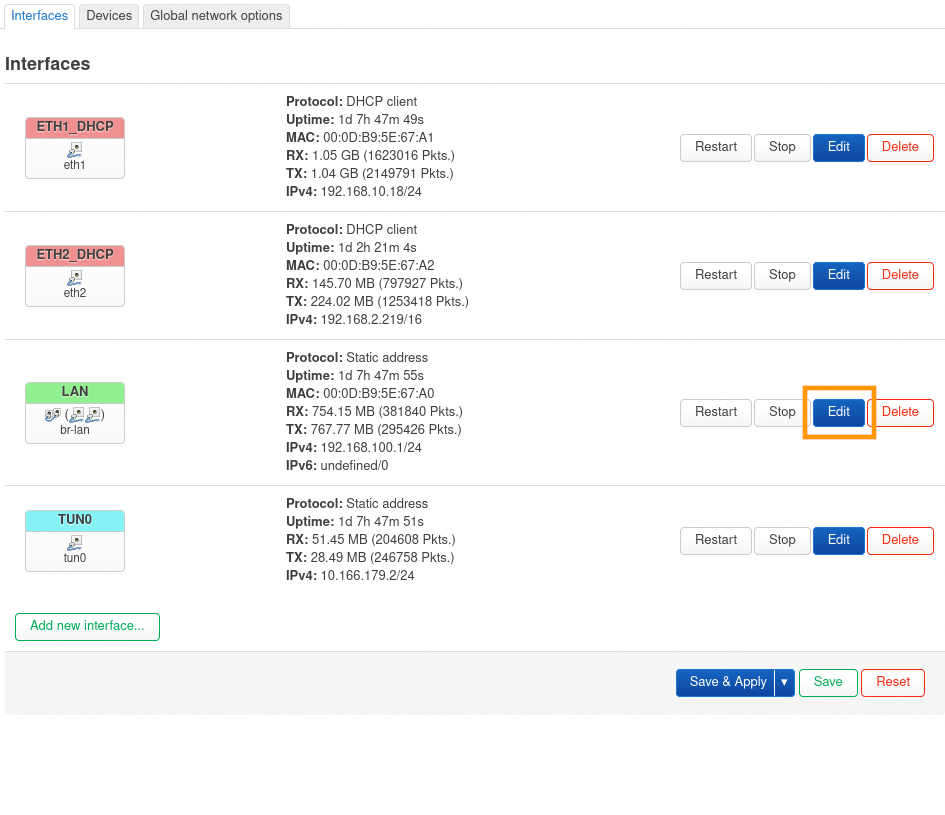945x815 pixels.
Task: Open the Global network options tab
Action: [216, 16]
